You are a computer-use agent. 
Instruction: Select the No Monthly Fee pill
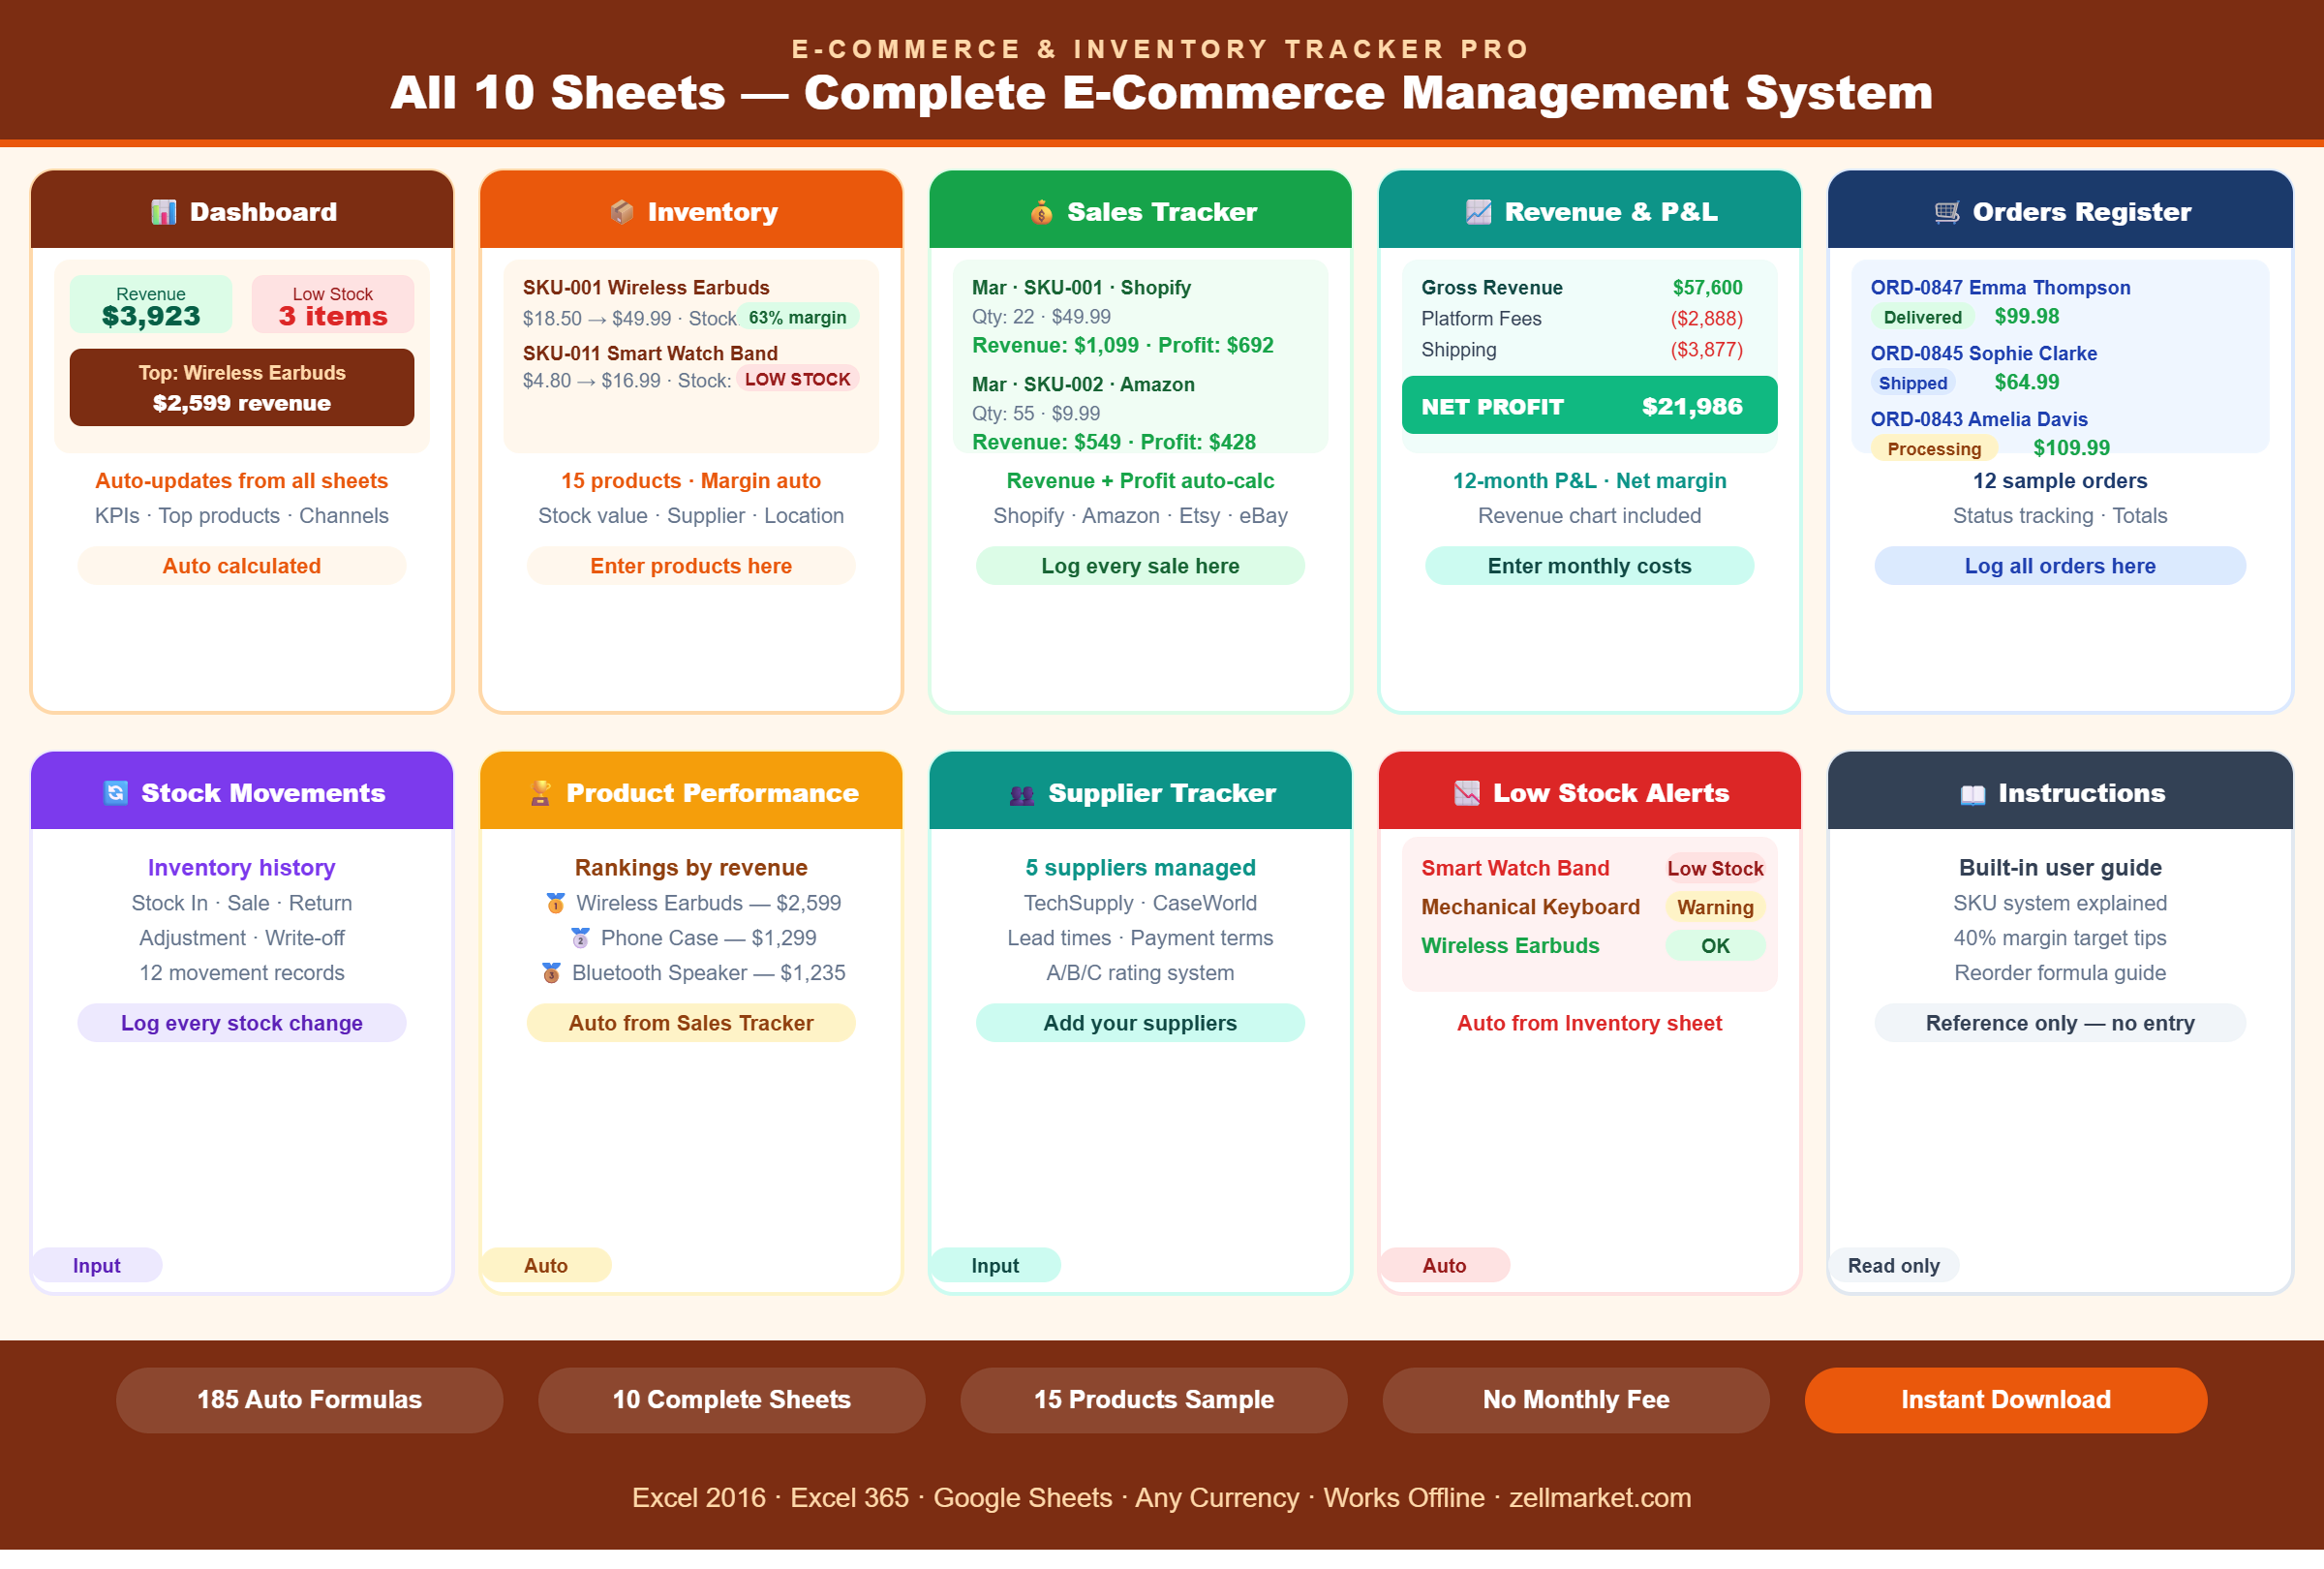(1575, 1399)
